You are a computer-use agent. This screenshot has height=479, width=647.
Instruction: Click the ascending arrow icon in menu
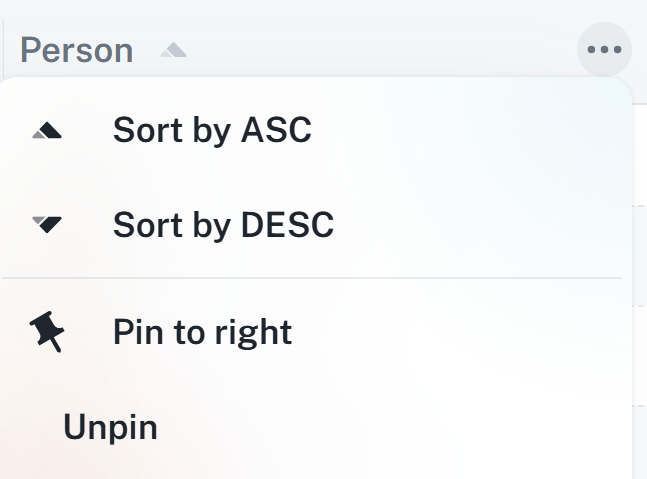[x=47, y=131]
